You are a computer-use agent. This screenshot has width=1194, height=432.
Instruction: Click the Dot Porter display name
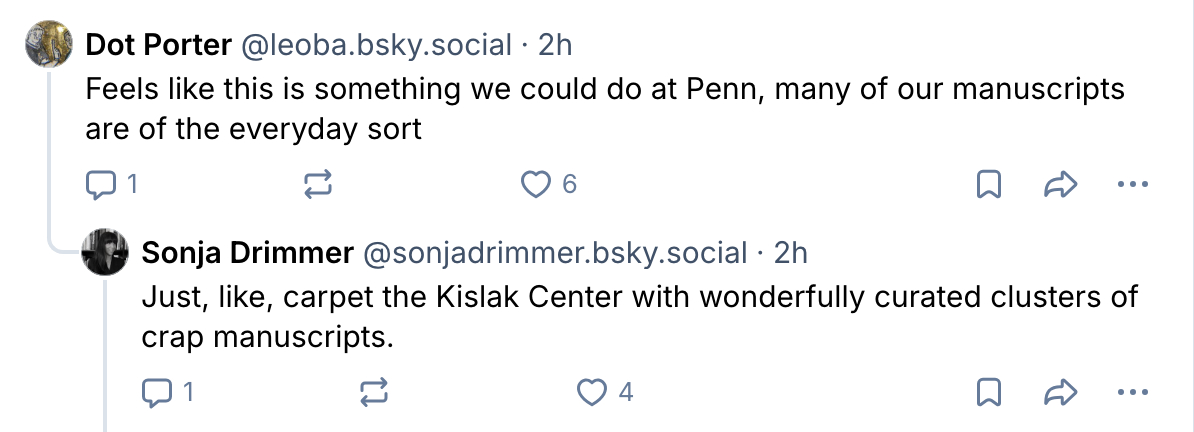point(159,45)
